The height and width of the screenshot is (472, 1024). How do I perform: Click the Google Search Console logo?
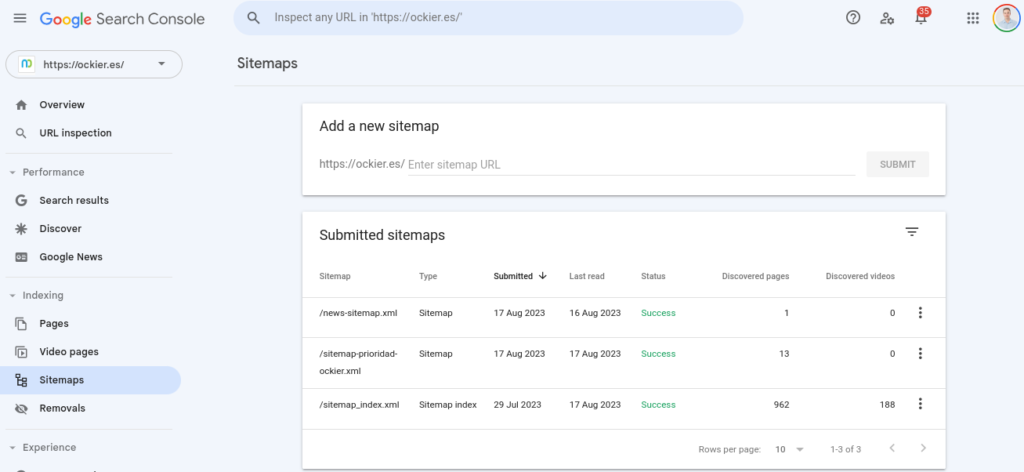coord(122,19)
